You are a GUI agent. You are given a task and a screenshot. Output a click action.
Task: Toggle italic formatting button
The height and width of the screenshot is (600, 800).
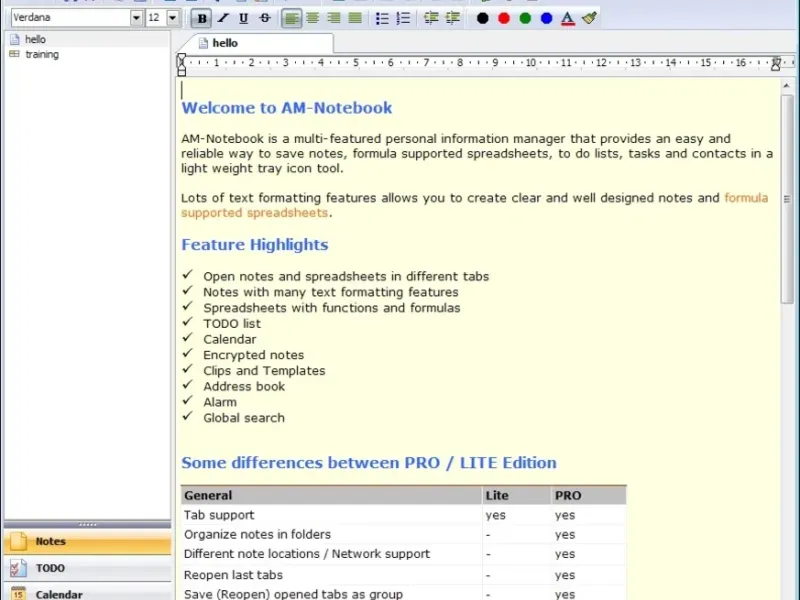(x=223, y=18)
